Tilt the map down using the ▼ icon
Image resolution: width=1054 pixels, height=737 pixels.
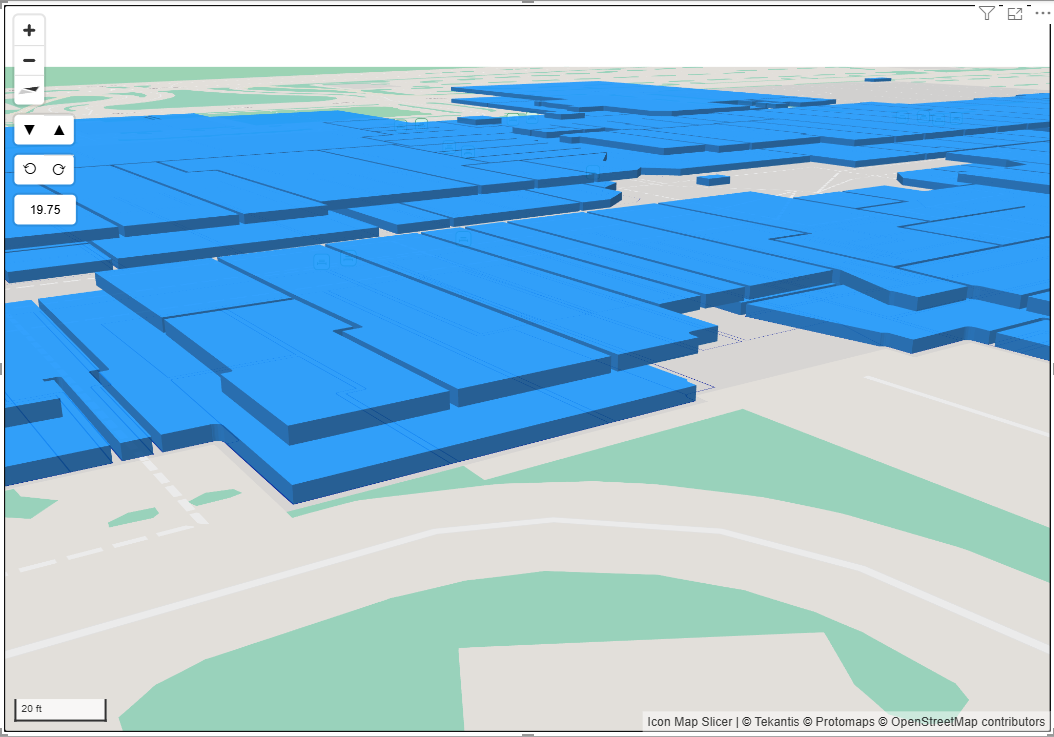point(28,129)
